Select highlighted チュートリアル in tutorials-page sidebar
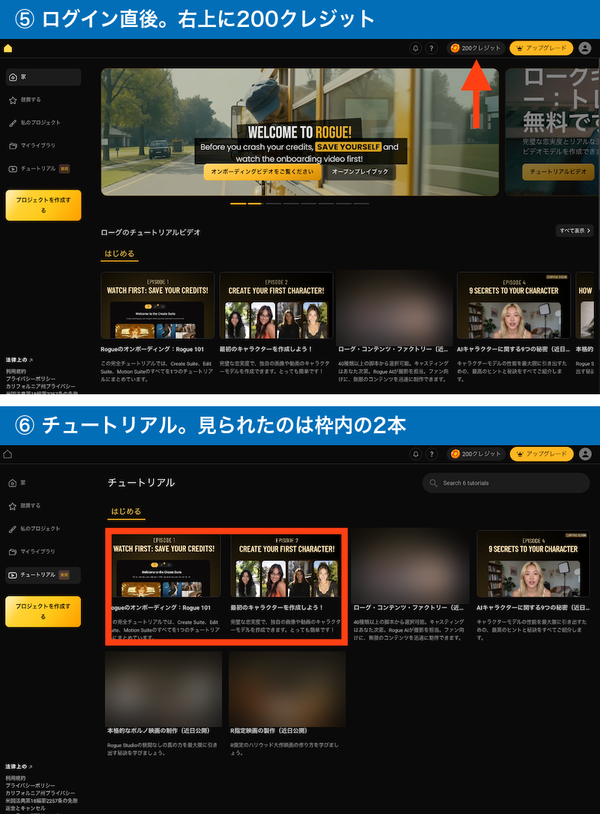600x814 pixels. pos(43,575)
